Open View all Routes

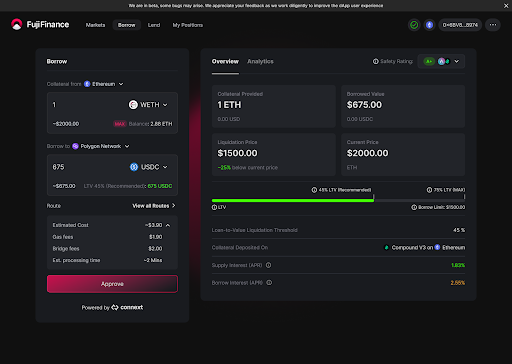click(154, 206)
